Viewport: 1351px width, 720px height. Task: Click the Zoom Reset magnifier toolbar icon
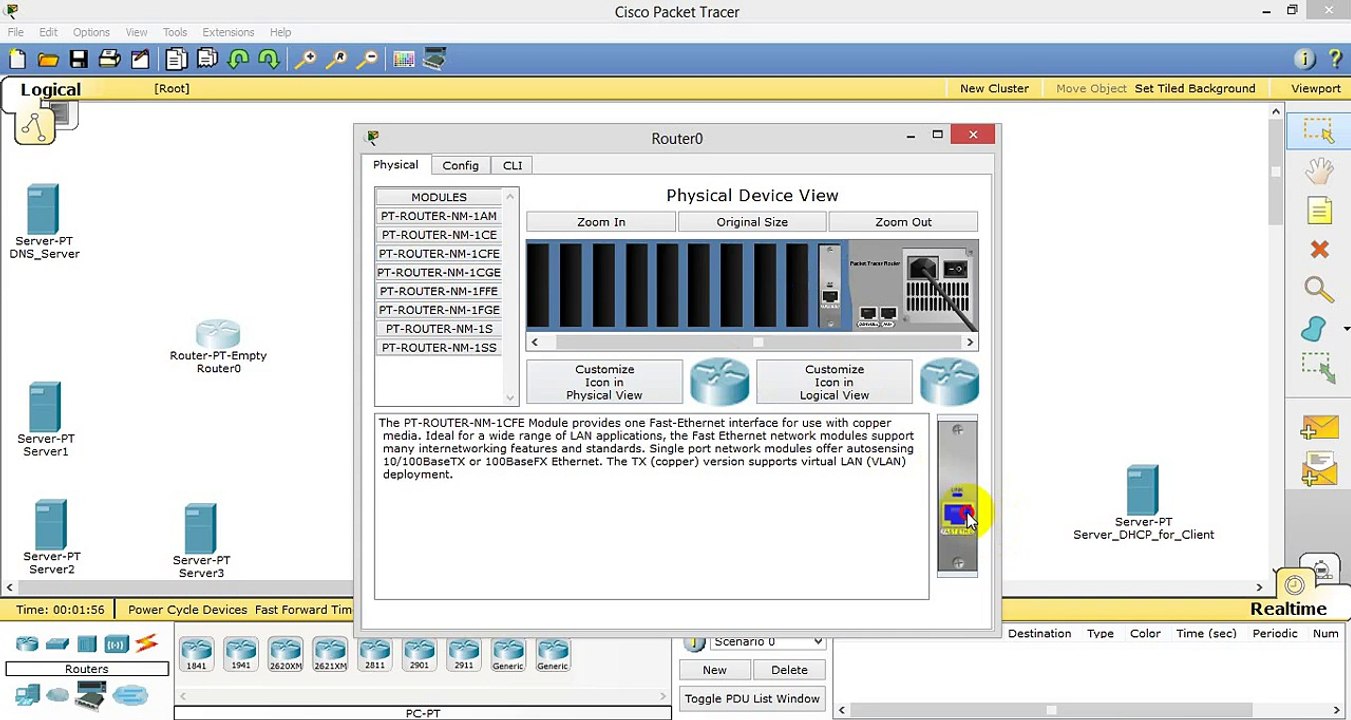point(336,60)
